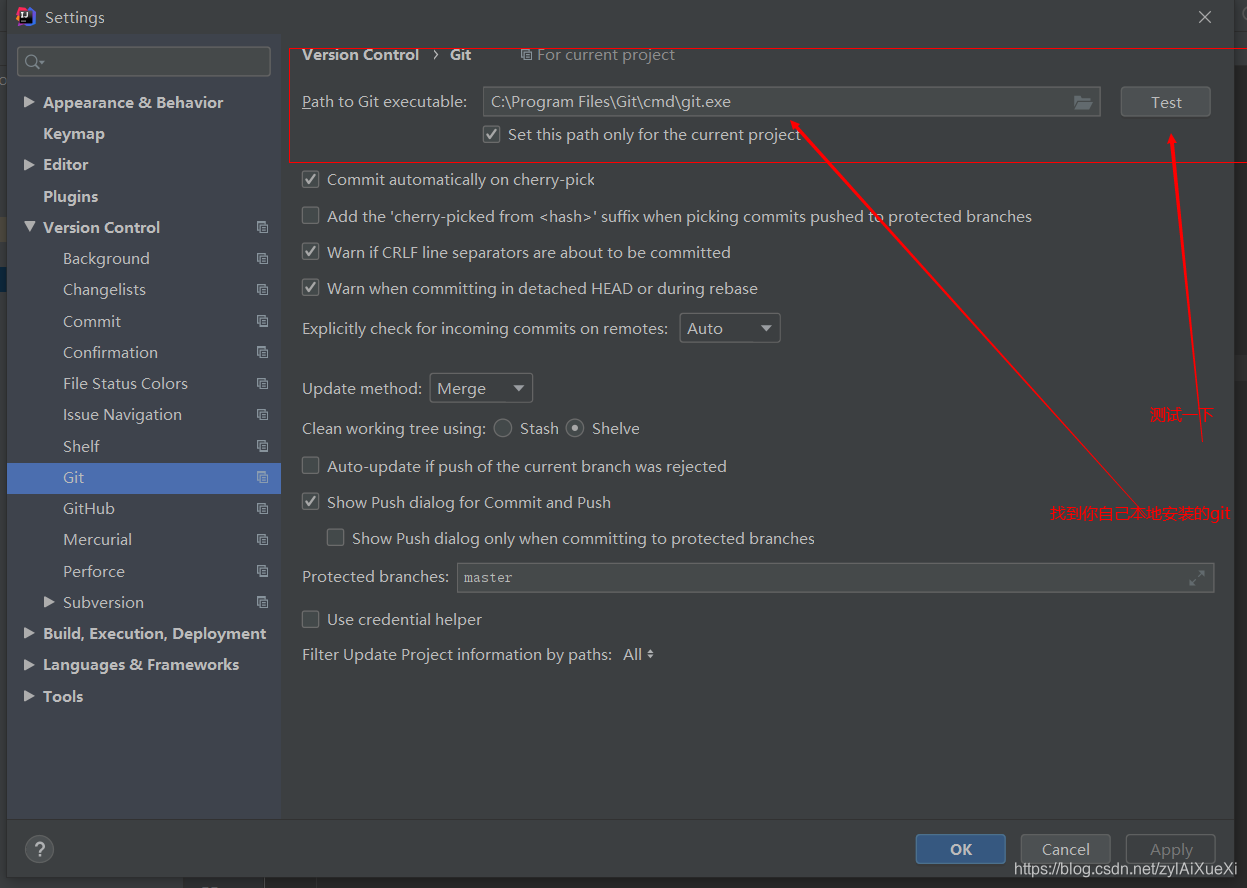
Task: Click the folder icon to browse for git.exe
Action: (x=1083, y=101)
